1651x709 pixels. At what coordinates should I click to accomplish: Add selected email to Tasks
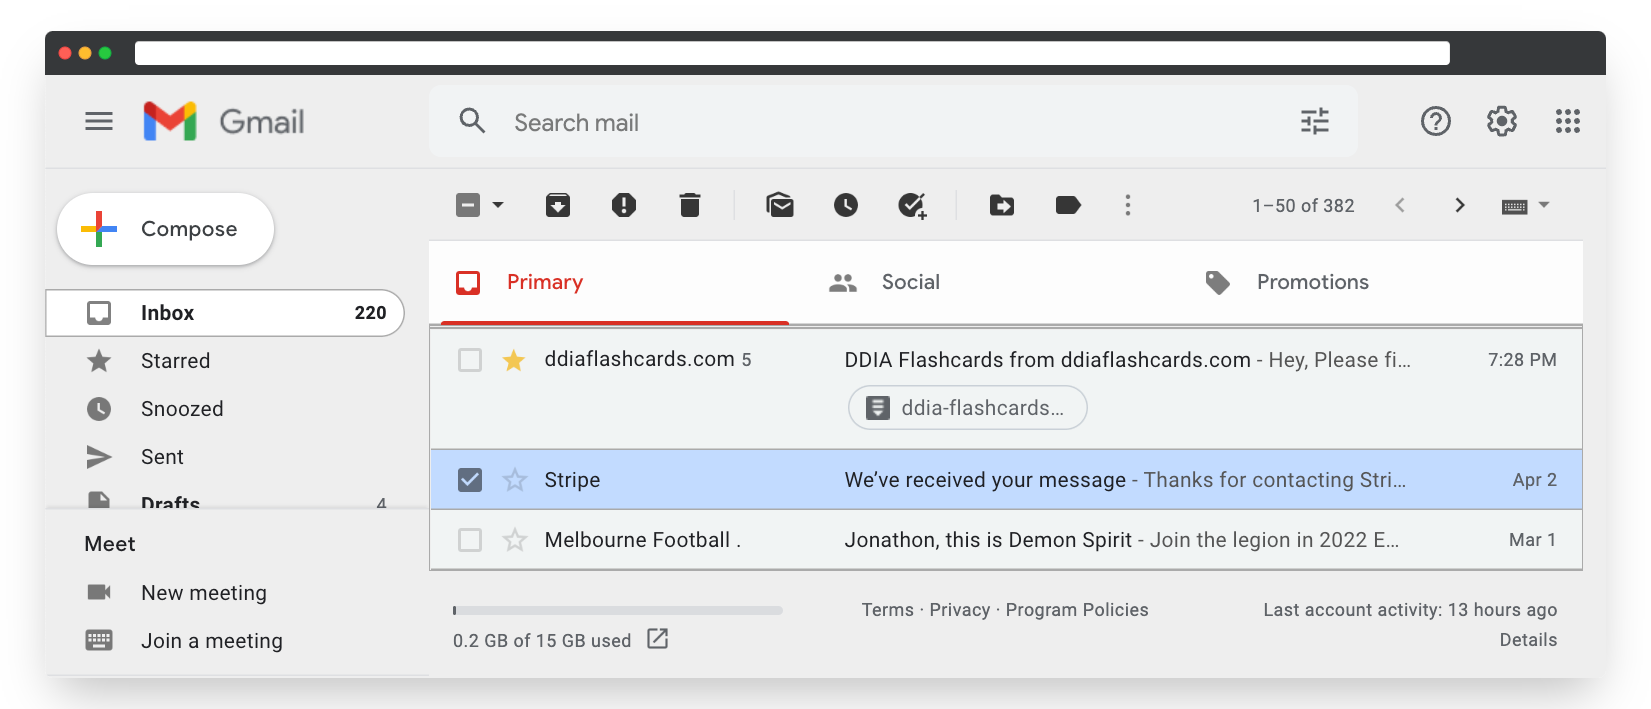click(x=912, y=206)
